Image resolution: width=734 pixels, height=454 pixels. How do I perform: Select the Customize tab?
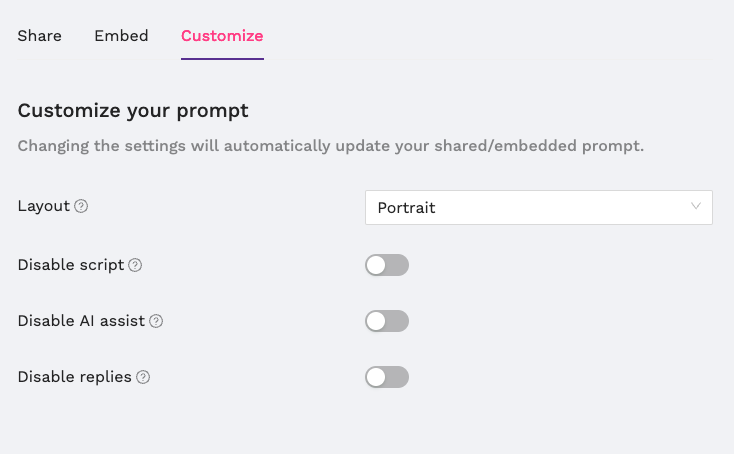coord(222,36)
